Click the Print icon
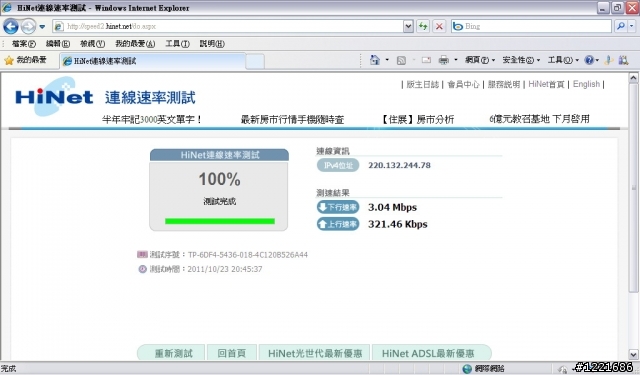The height and width of the screenshot is (375, 640). (x=444, y=60)
